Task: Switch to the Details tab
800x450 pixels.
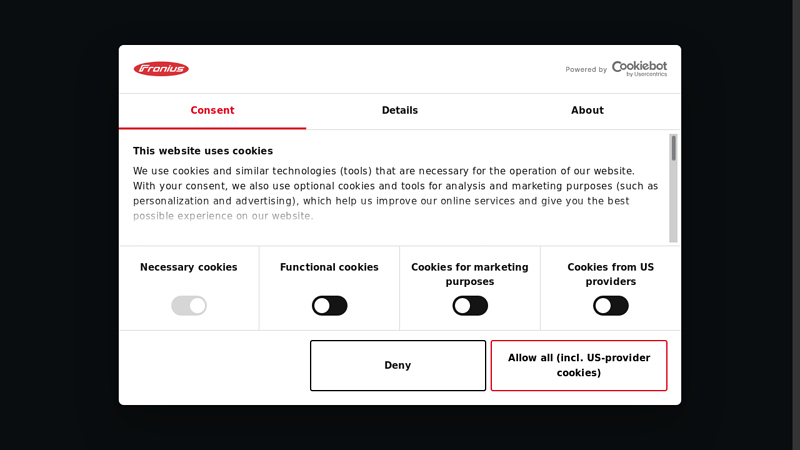Action: [x=400, y=111]
